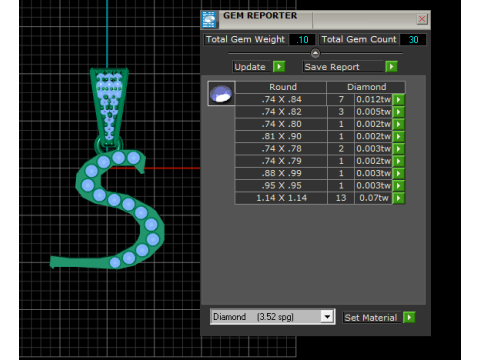480x360 pixels.
Task: Click green arrow in the 0.012tw row
Action: pyautogui.click(x=398, y=100)
